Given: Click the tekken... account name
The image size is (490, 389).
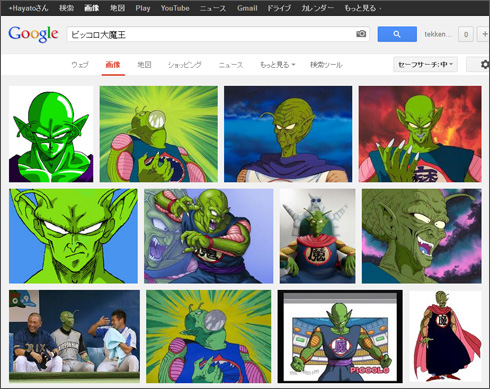Looking at the screenshot, I should click(x=438, y=34).
